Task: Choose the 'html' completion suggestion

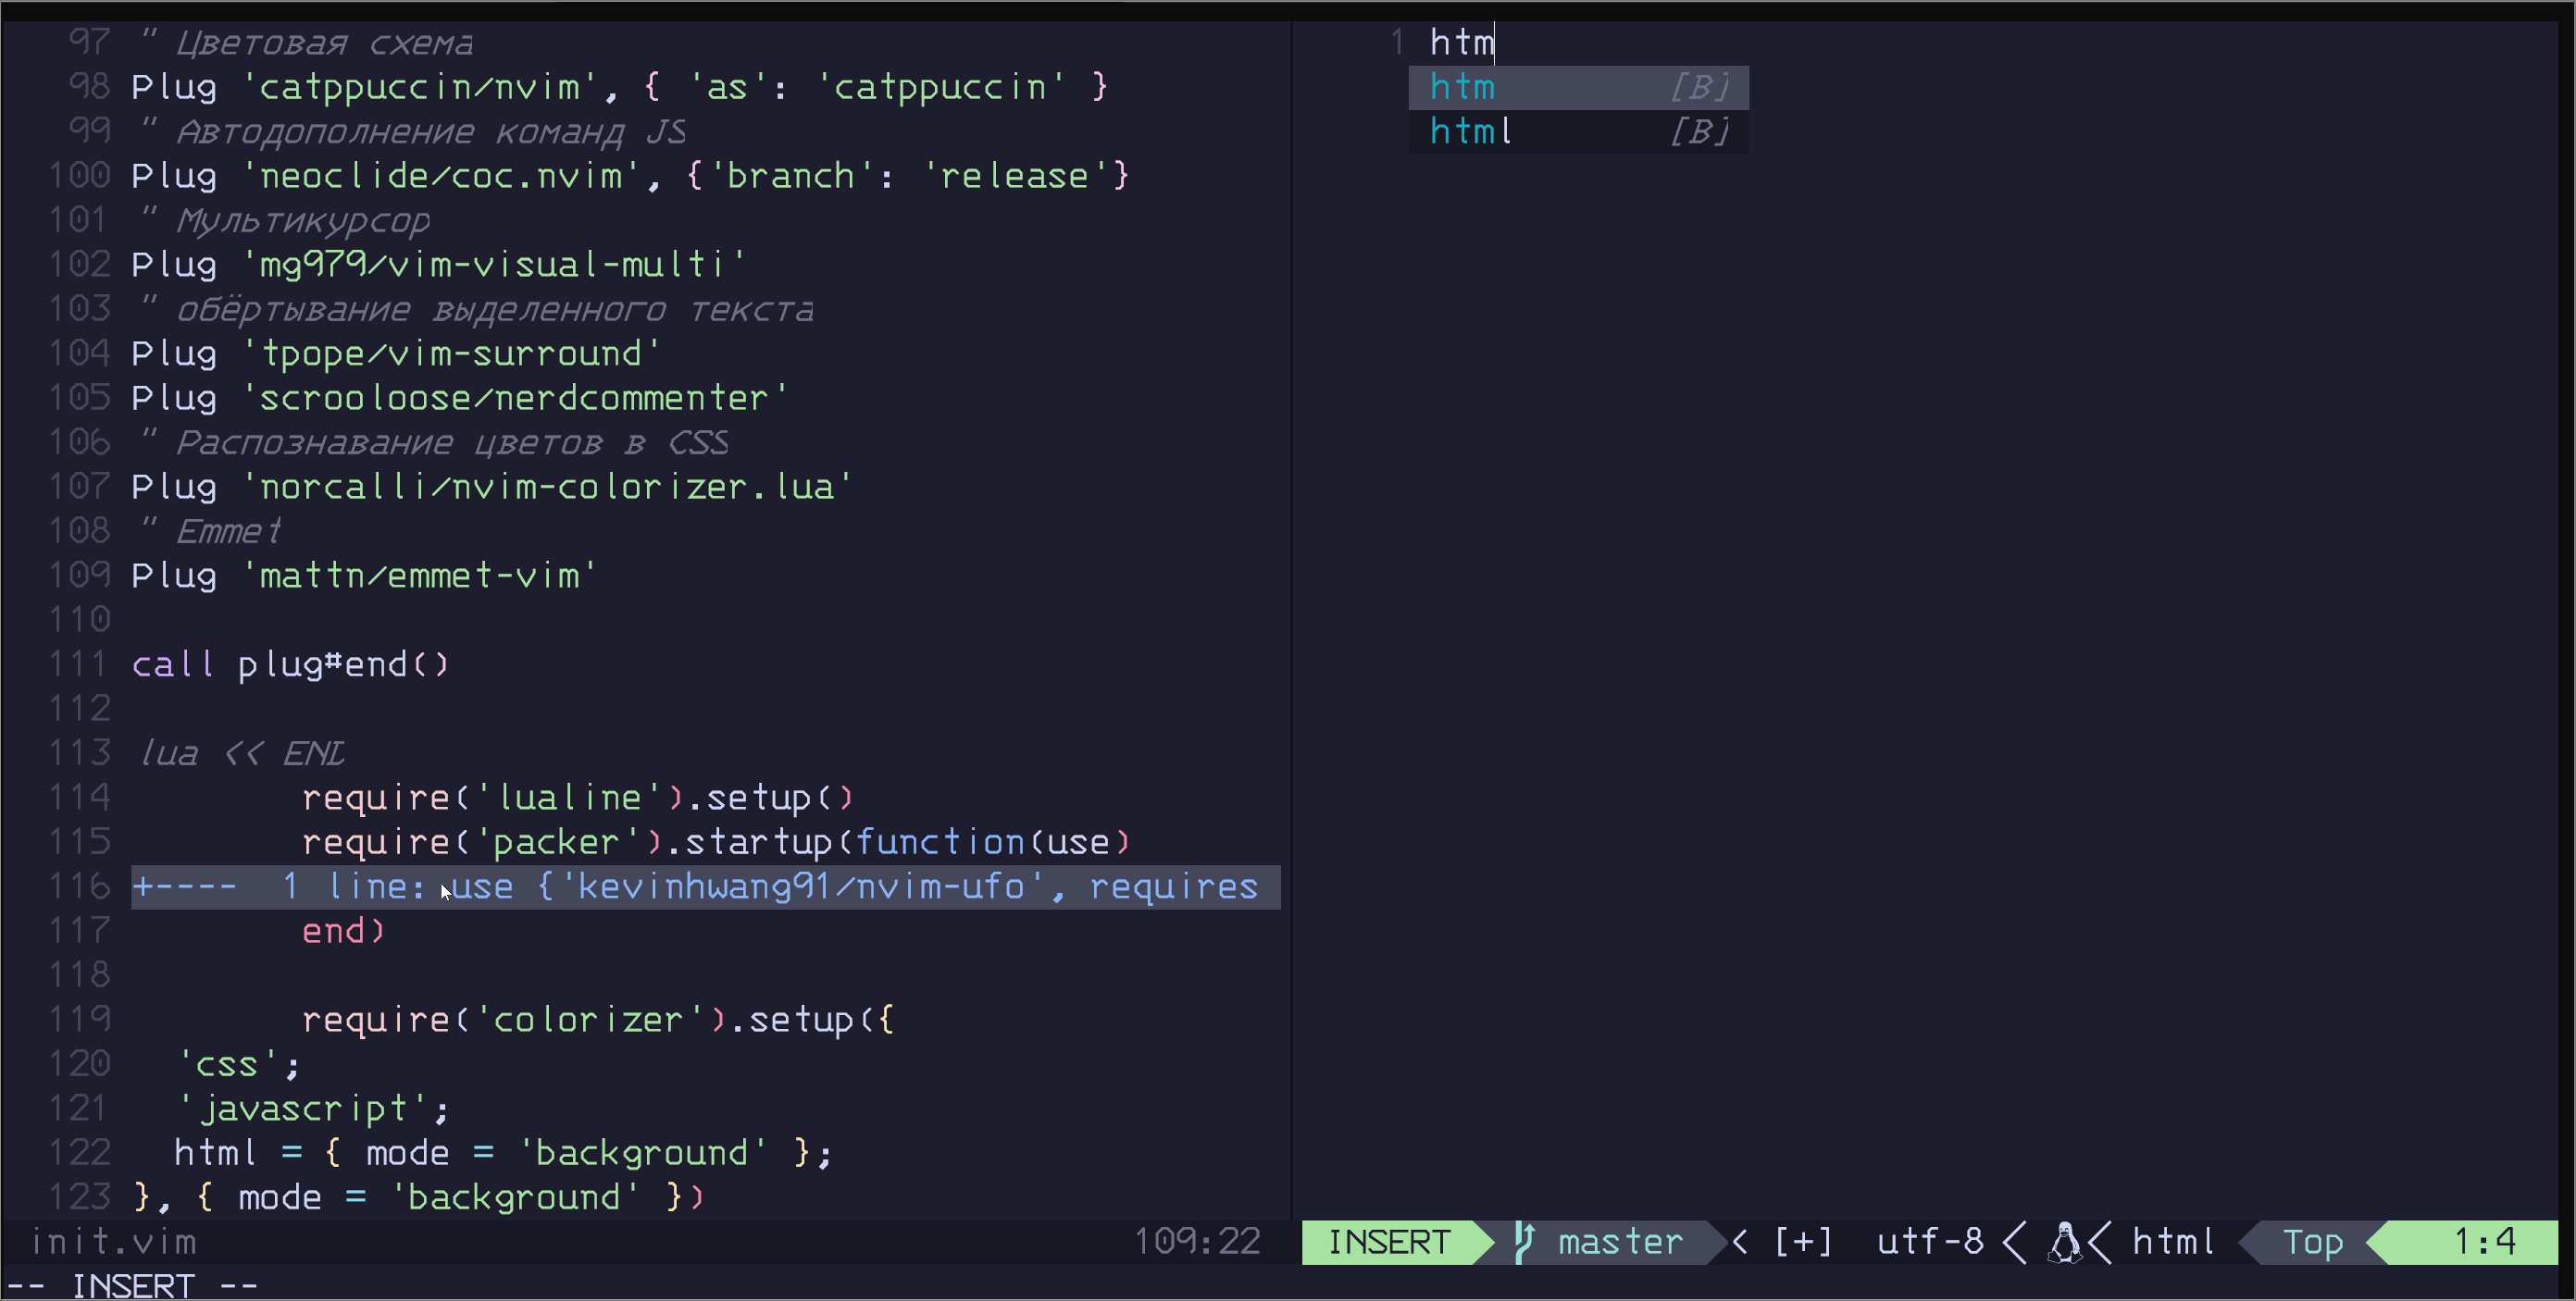Action: (x=1470, y=131)
